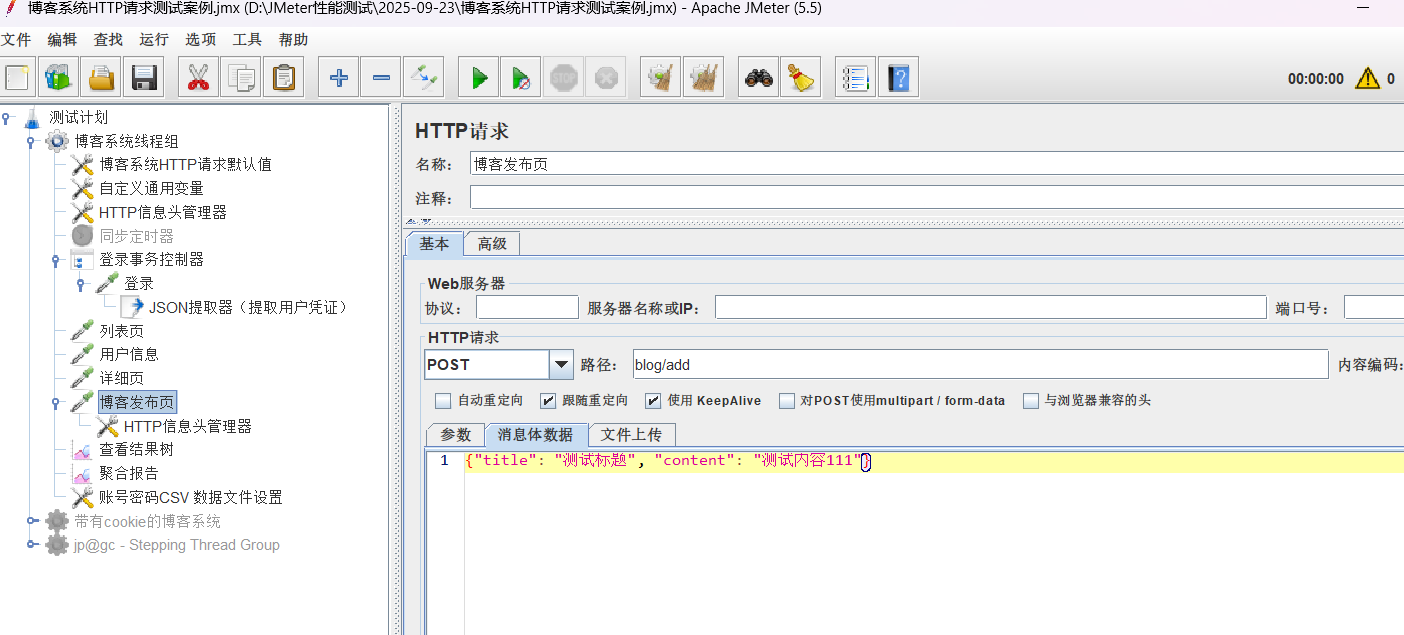Click the New test plan toolbar icon
1404x635 pixels.
coord(17,77)
